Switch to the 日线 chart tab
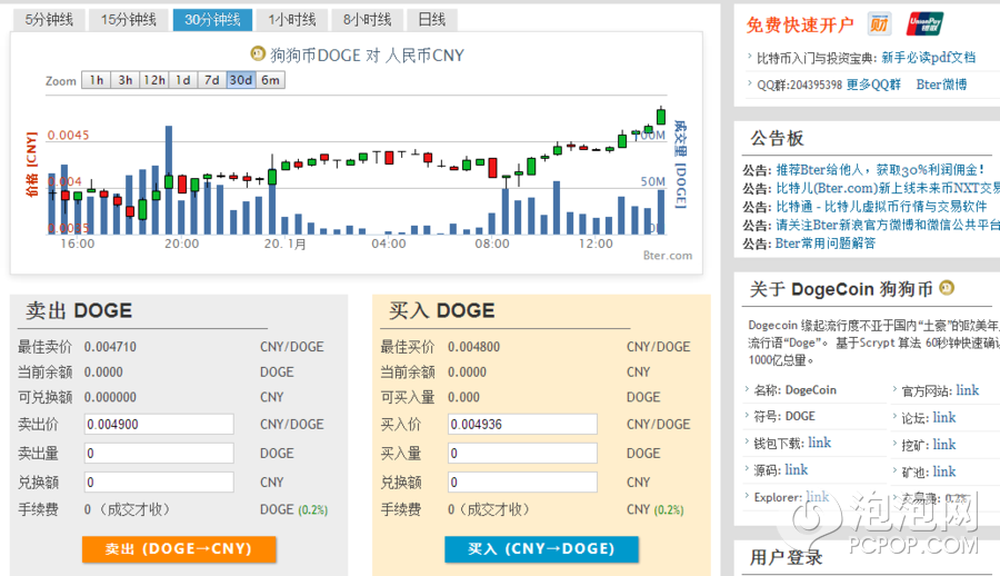 pyautogui.click(x=432, y=20)
